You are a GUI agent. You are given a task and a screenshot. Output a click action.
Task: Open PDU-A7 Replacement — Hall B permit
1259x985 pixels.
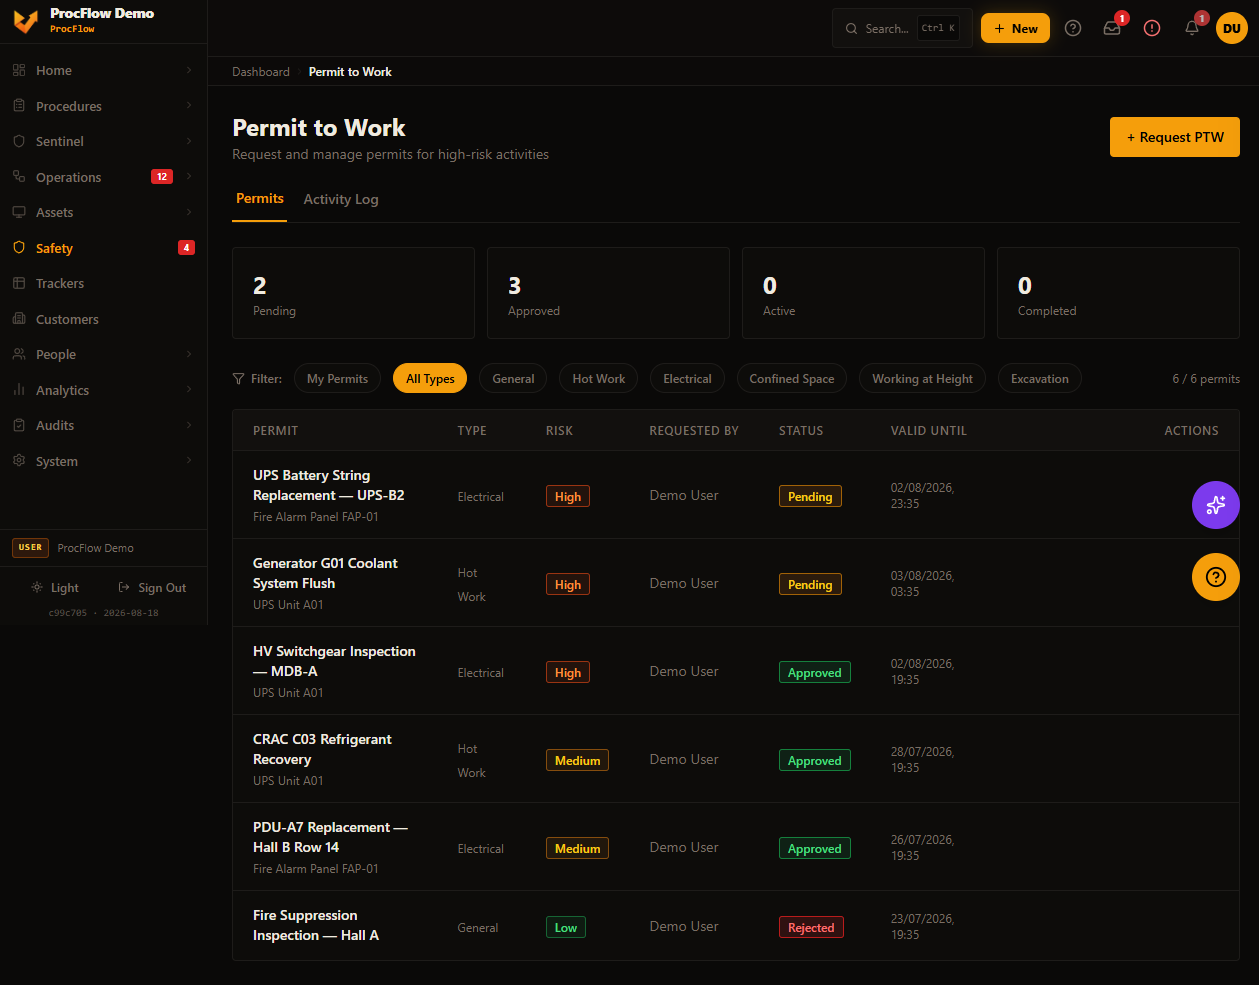pos(735,847)
